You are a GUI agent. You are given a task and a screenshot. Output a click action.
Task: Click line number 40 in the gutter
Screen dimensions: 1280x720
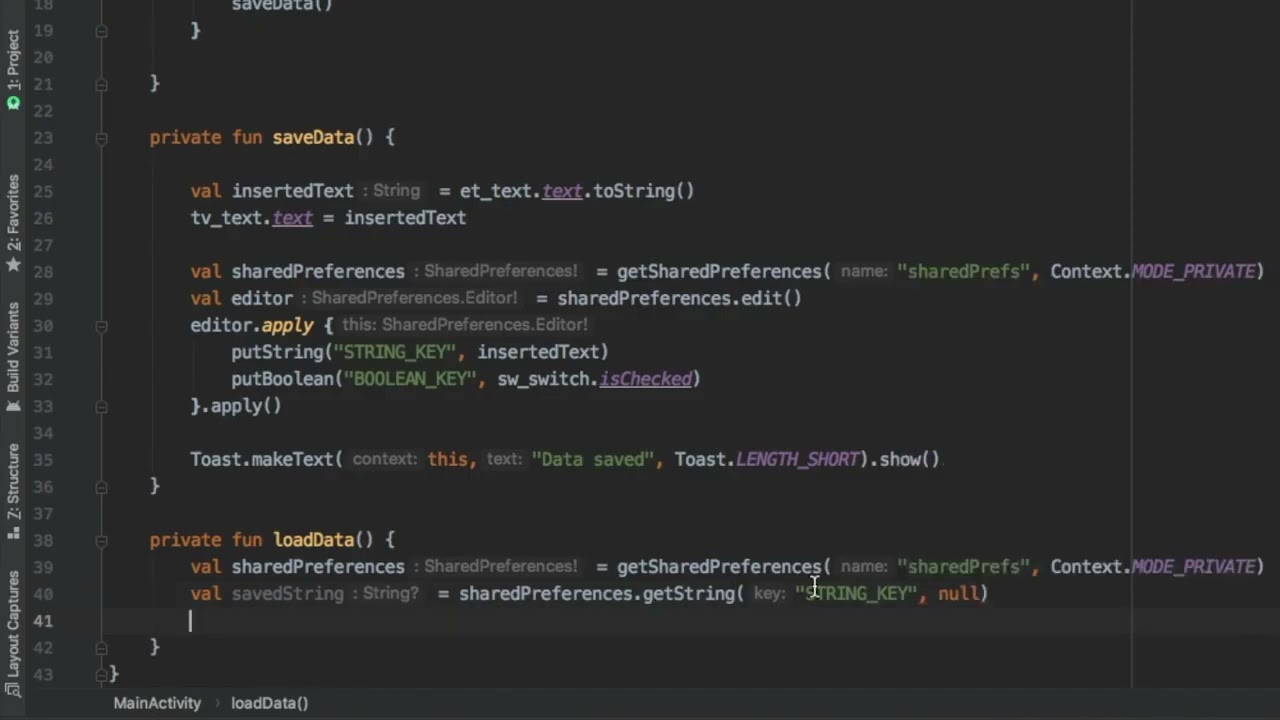42,594
